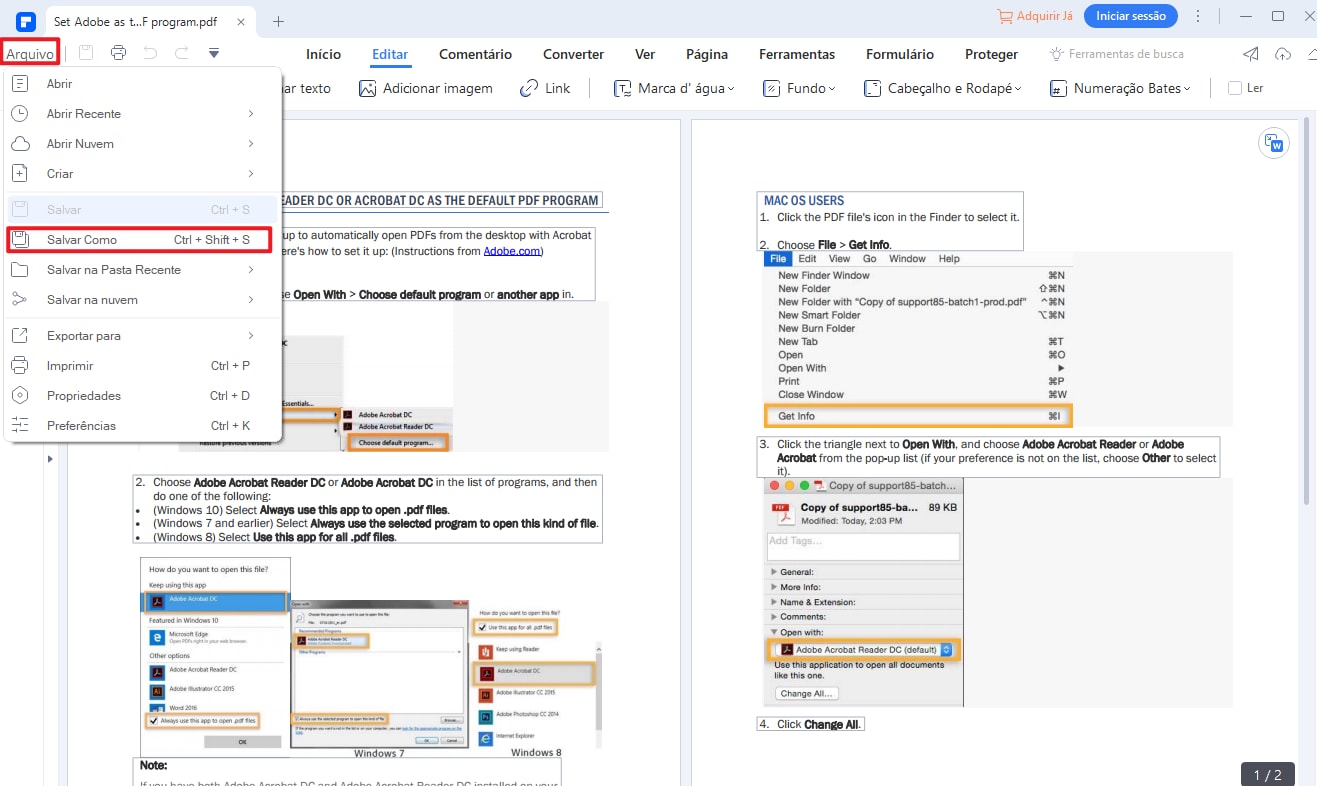The width and height of the screenshot is (1317, 786).
Task: Open the Ver tab
Action: 645,55
